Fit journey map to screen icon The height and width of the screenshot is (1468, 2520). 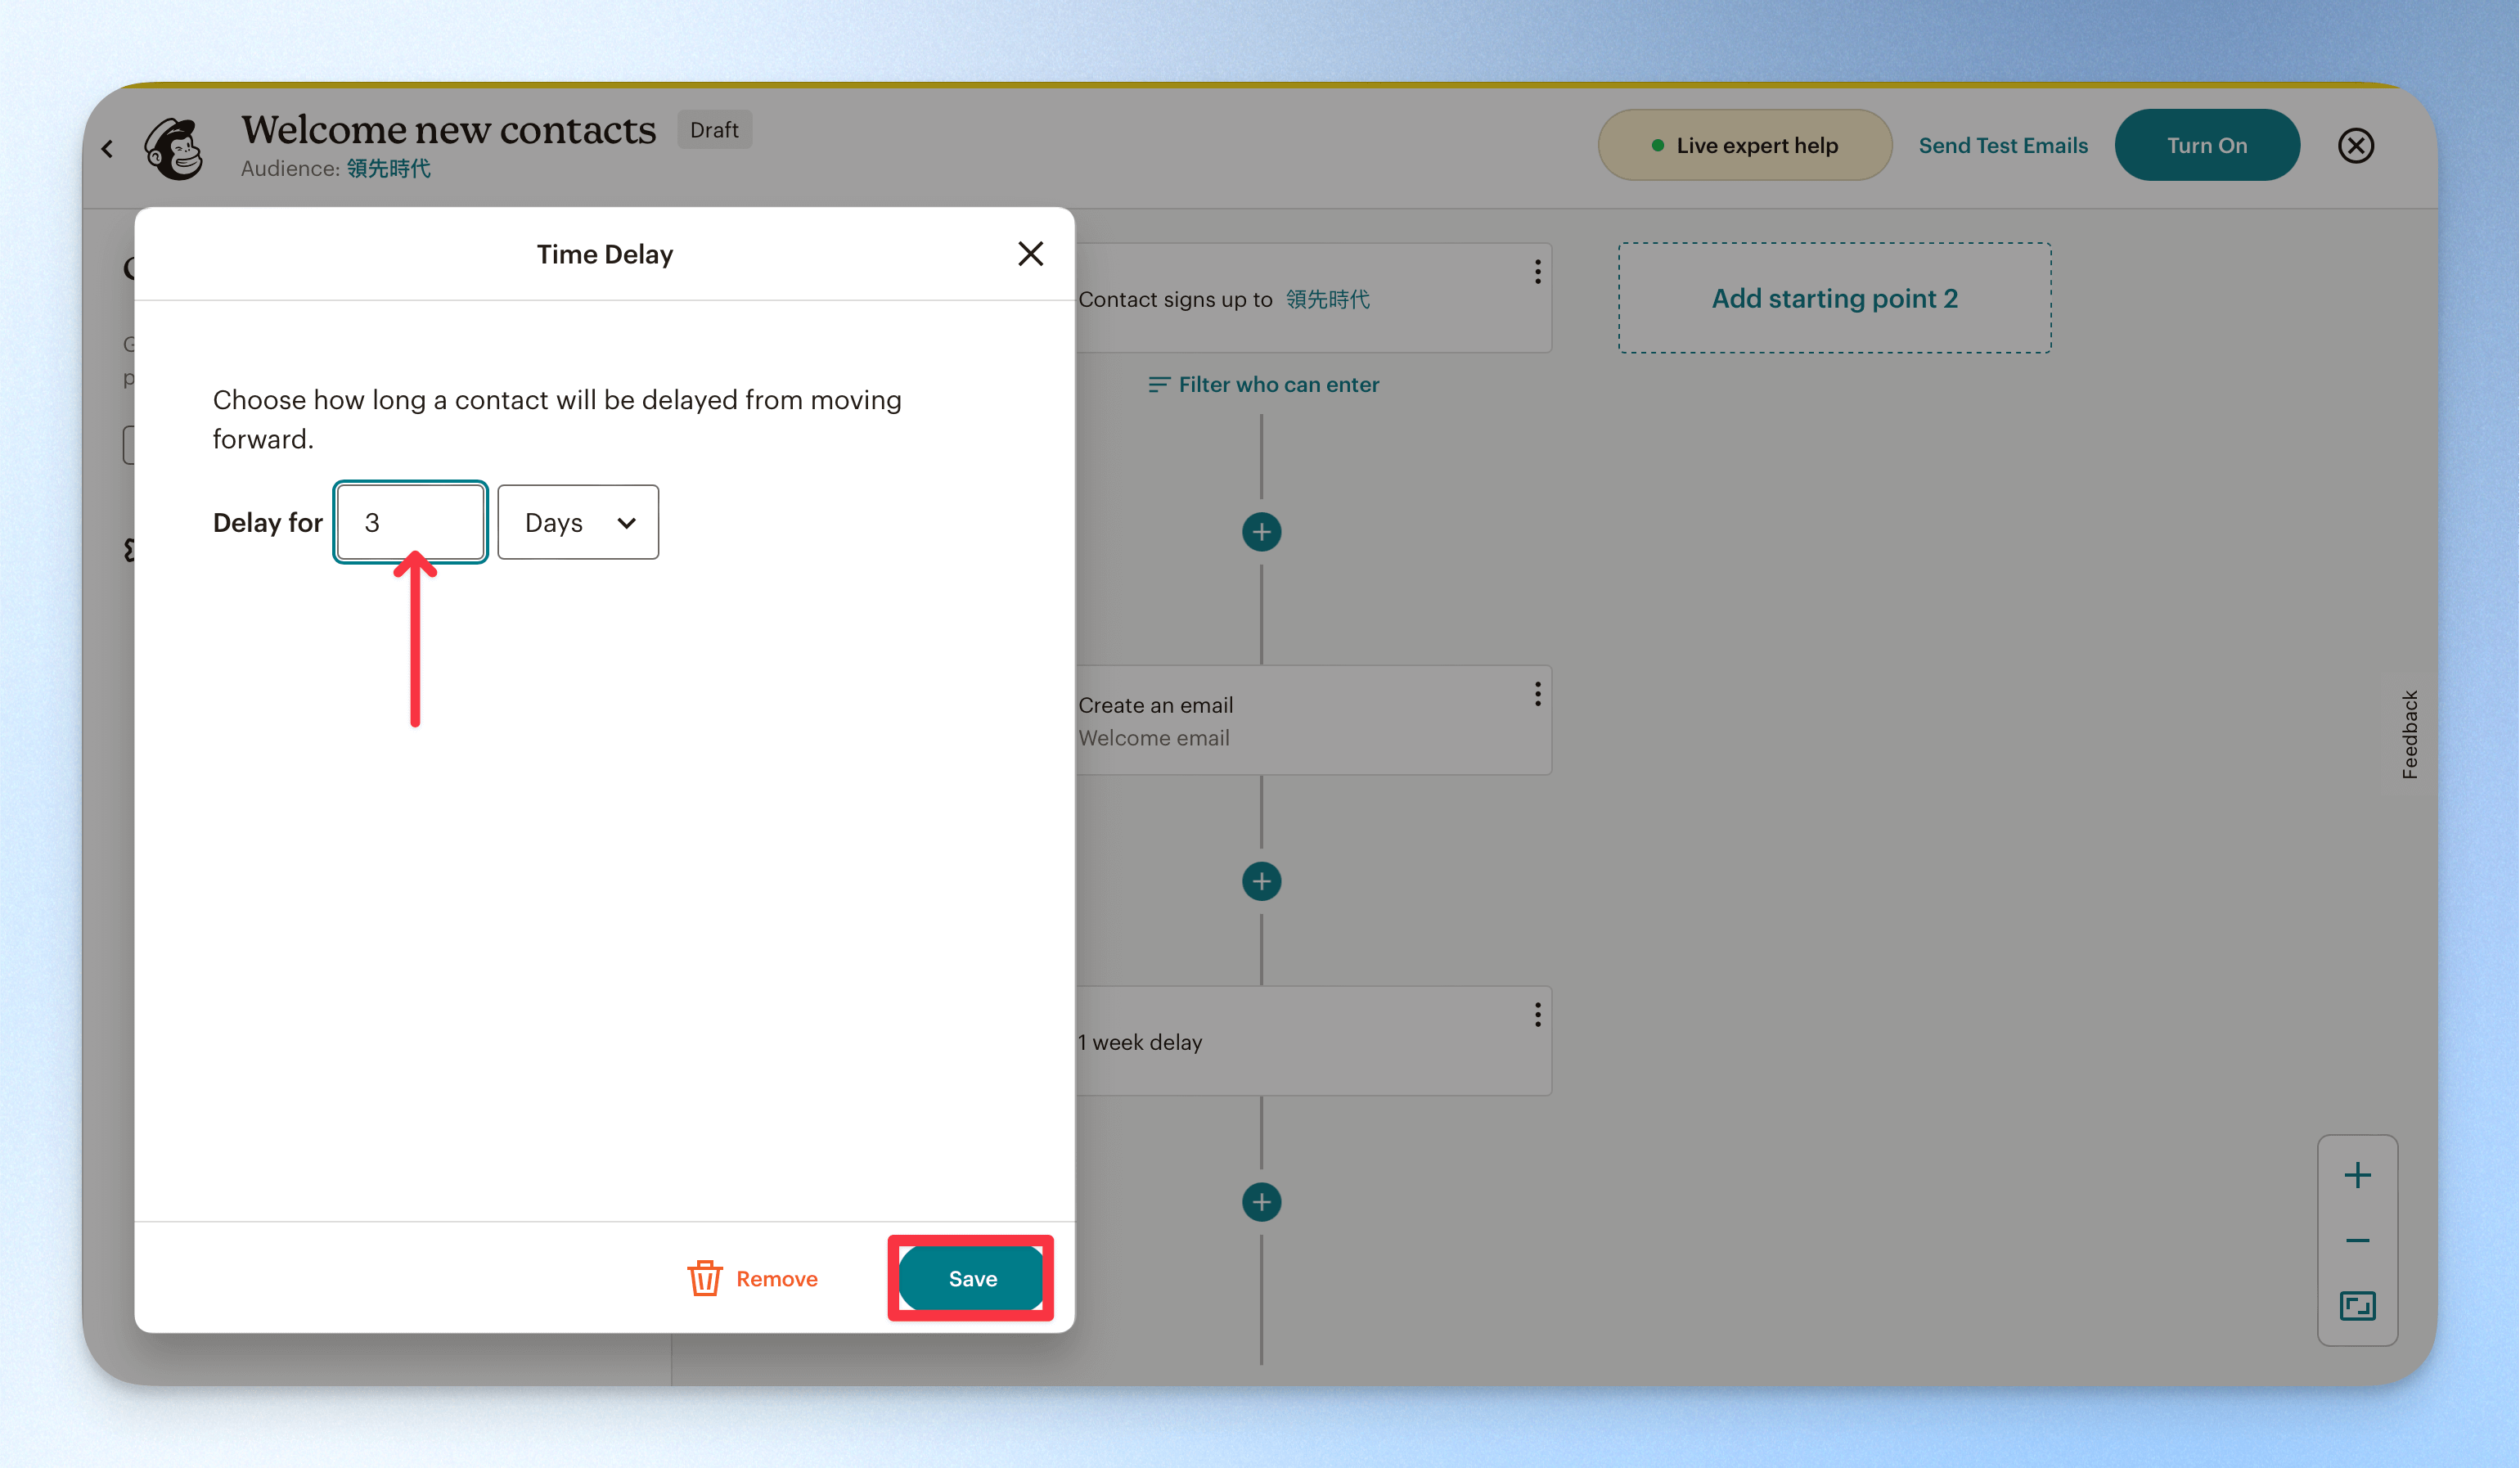pyautogui.click(x=2357, y=1306)
